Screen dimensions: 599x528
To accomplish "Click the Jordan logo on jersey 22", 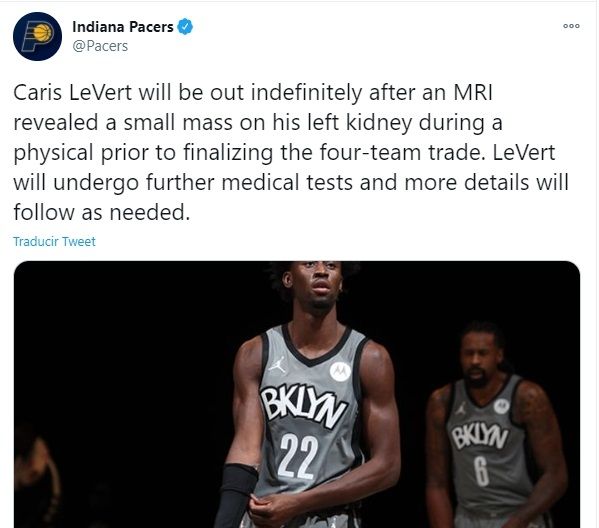I will tap(278, 364).
